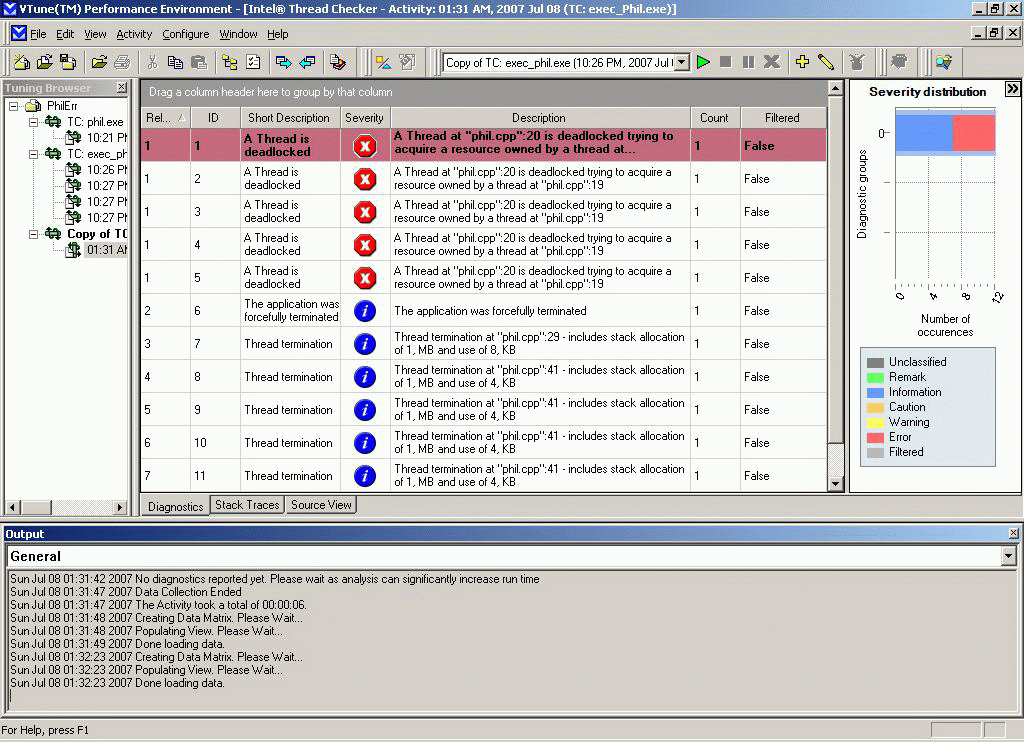Select the 10:21 PM activity result tree item
The image size is (1024, 742).
tap(97, 138)
